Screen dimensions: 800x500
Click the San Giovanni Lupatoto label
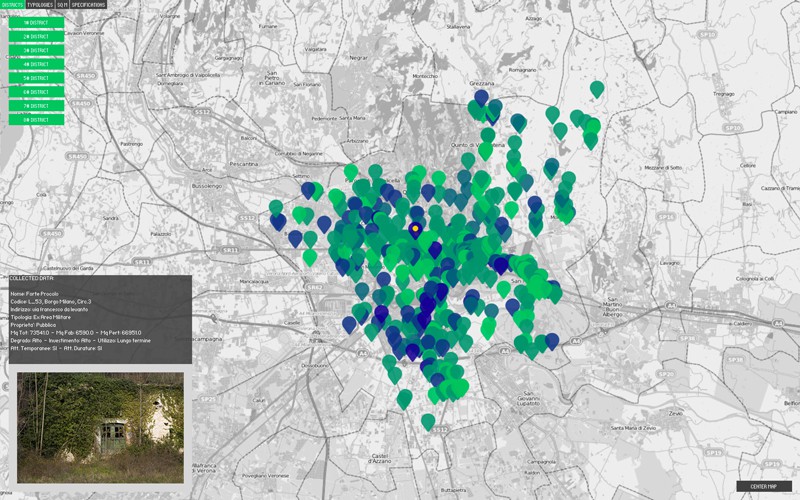528,398
